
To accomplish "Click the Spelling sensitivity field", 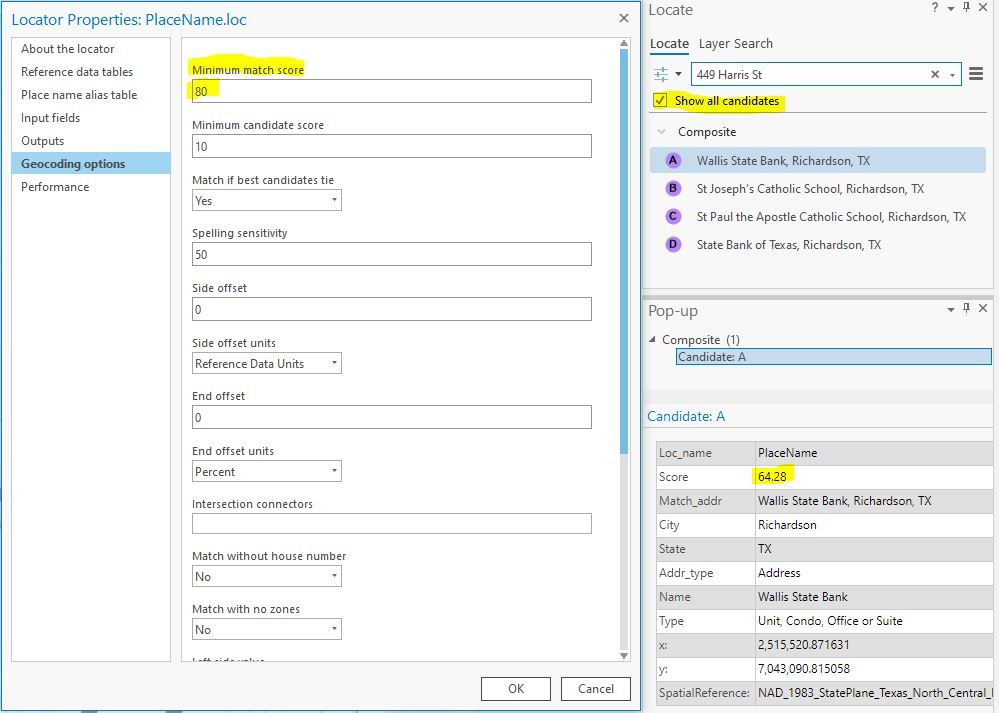I will coord(392,254).
